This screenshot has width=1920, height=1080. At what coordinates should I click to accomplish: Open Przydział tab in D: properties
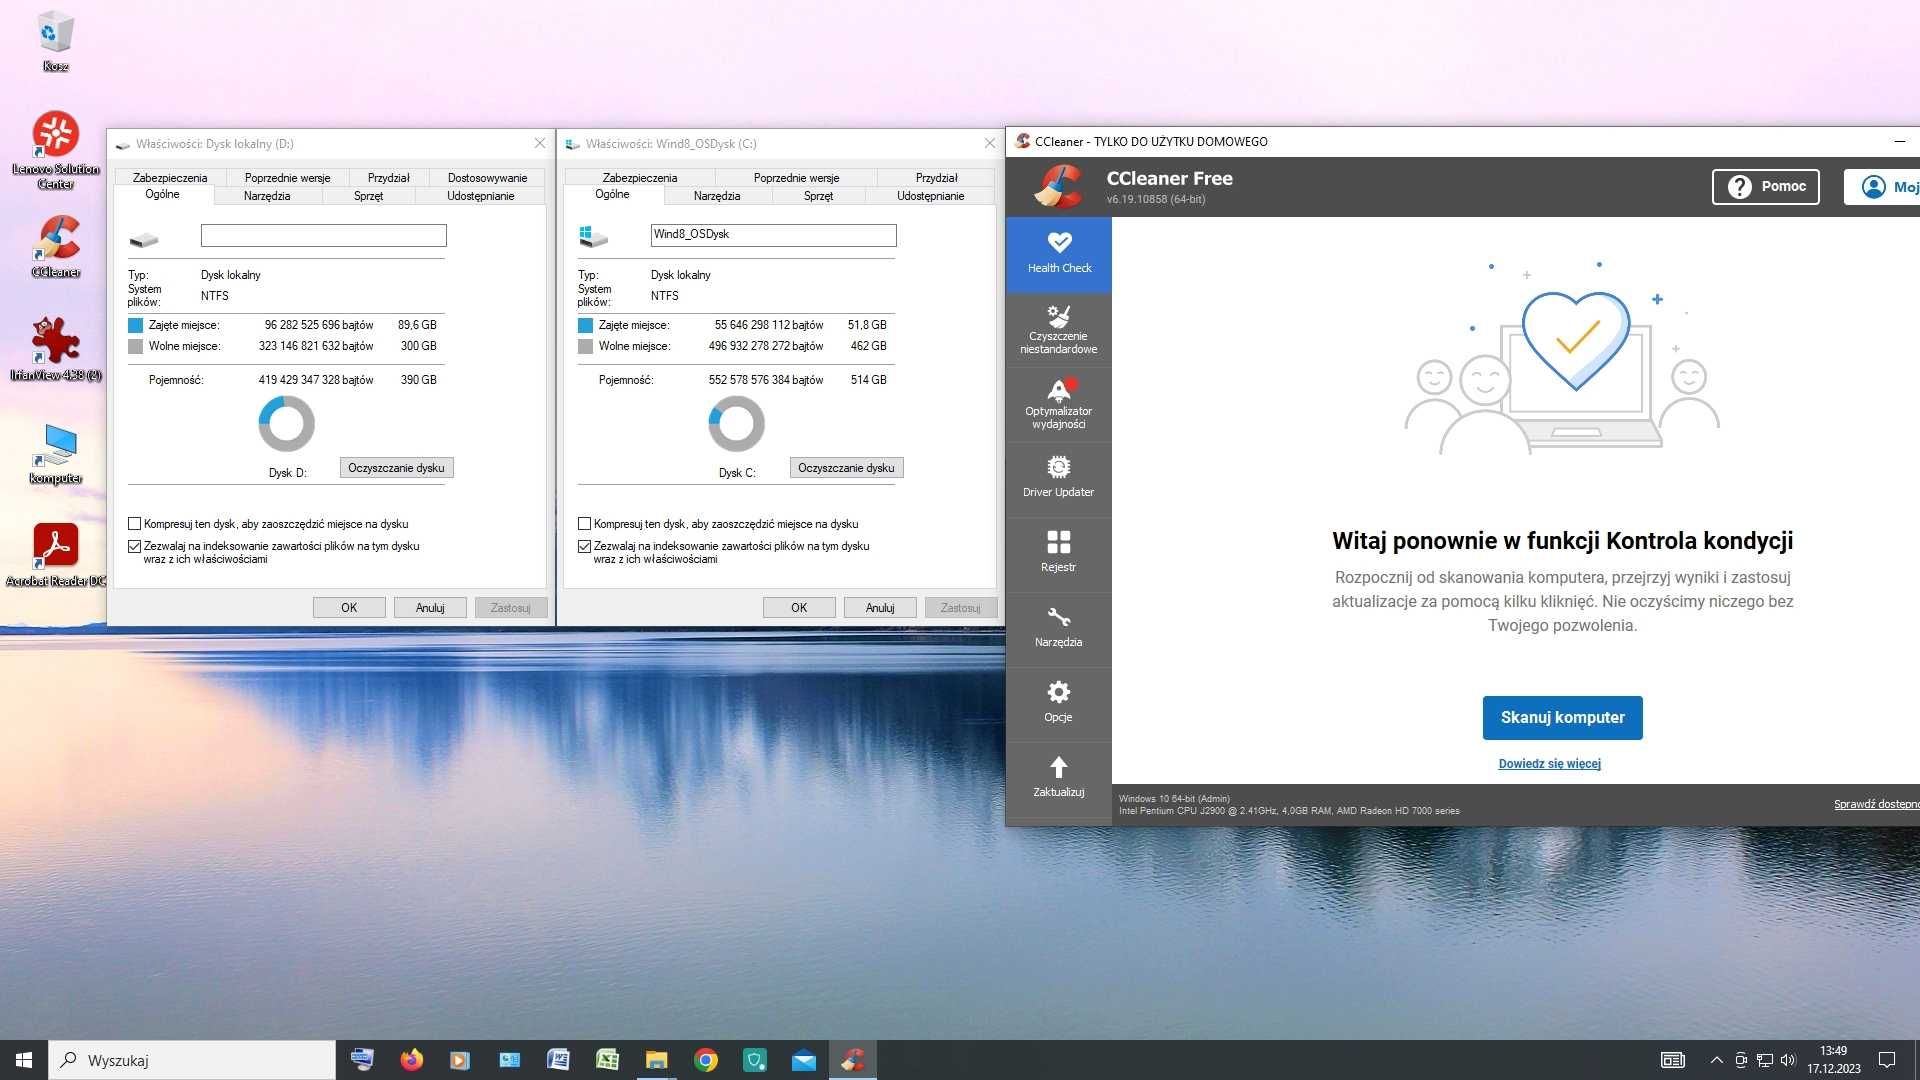tap(388, 178)
